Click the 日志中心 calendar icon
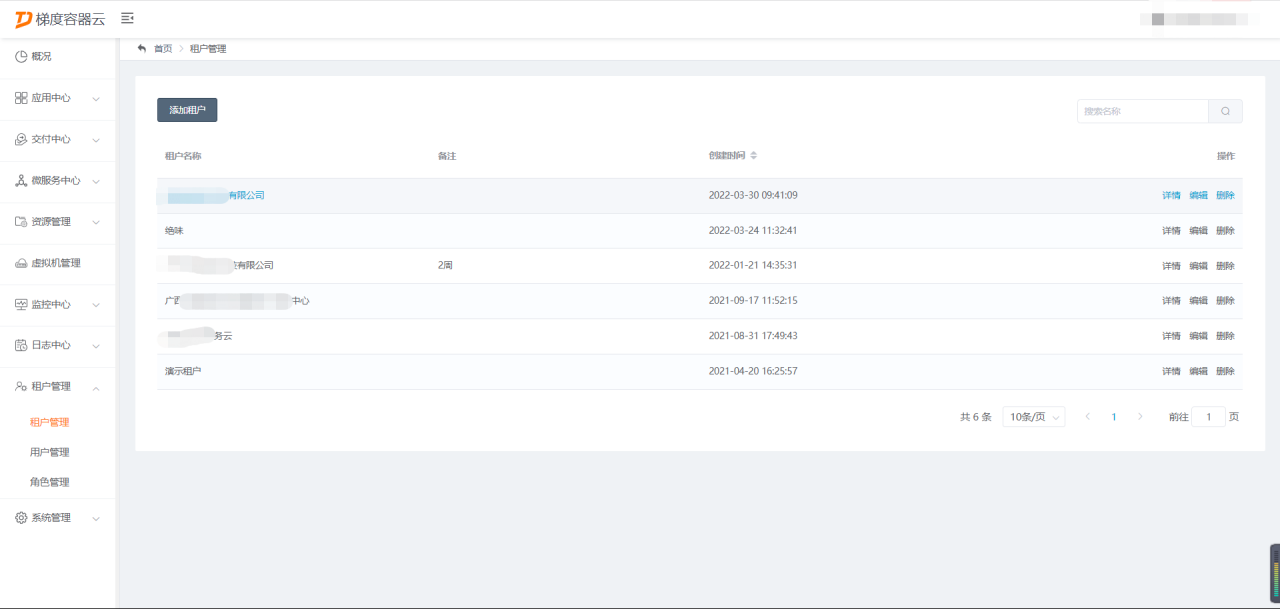 pyautogui.click(x=21, y=346)
